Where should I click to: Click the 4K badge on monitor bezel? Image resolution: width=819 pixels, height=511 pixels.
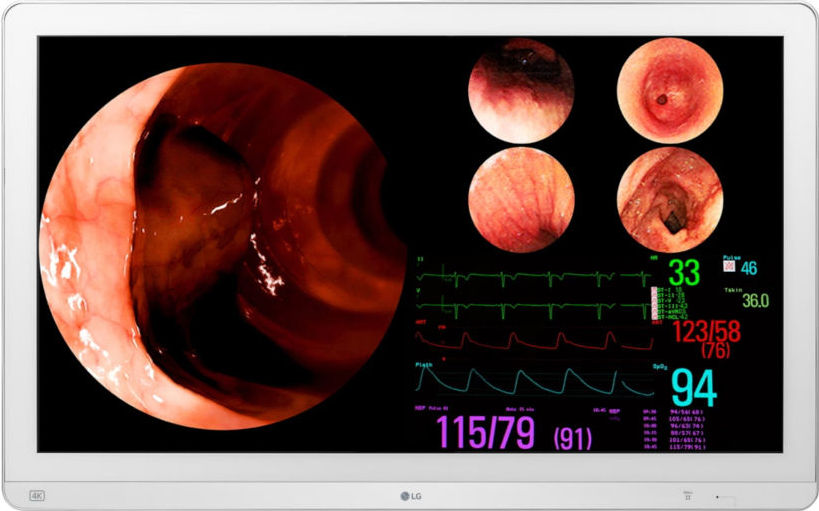[x=38, y=495]
